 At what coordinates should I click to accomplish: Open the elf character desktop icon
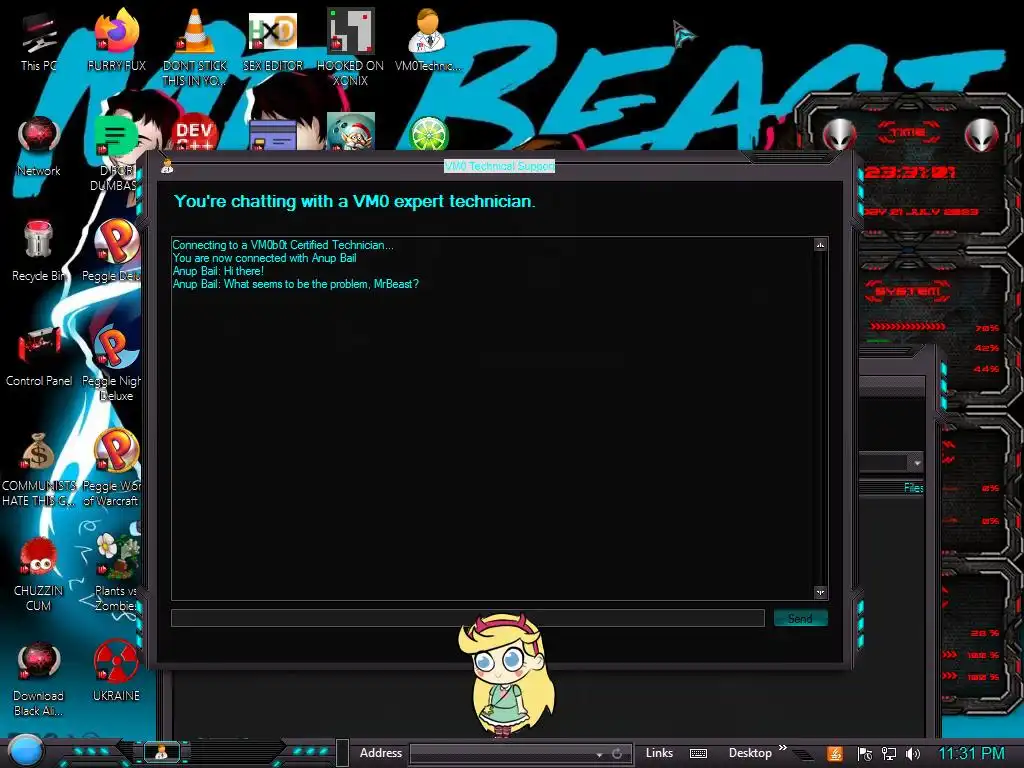351,132
